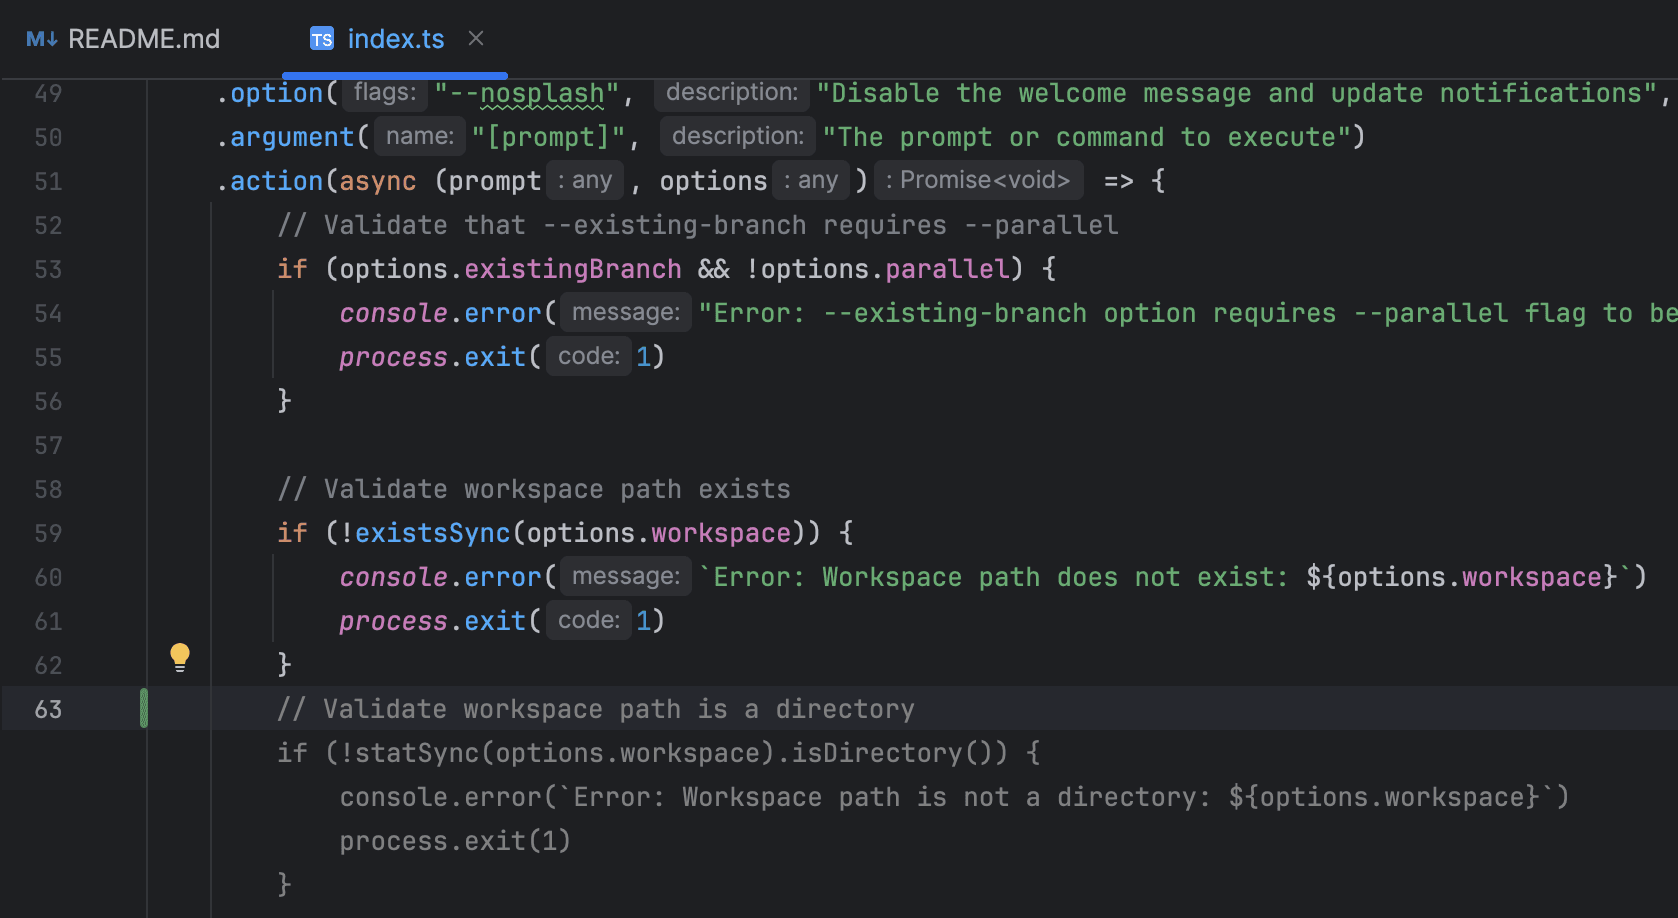Click the async keyword on line 51
Image resolution: width=1678 pixels, height=918 pixels.
(377, 181)
